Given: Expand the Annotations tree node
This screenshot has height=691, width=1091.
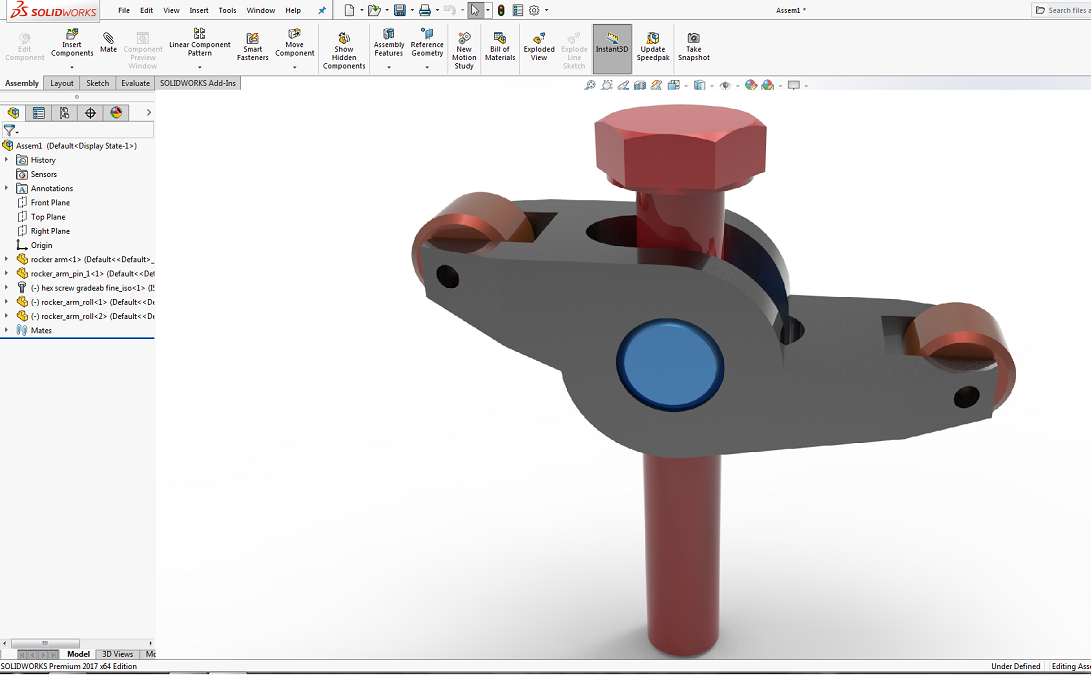Looking at the screenshot, I should (6, 189).
